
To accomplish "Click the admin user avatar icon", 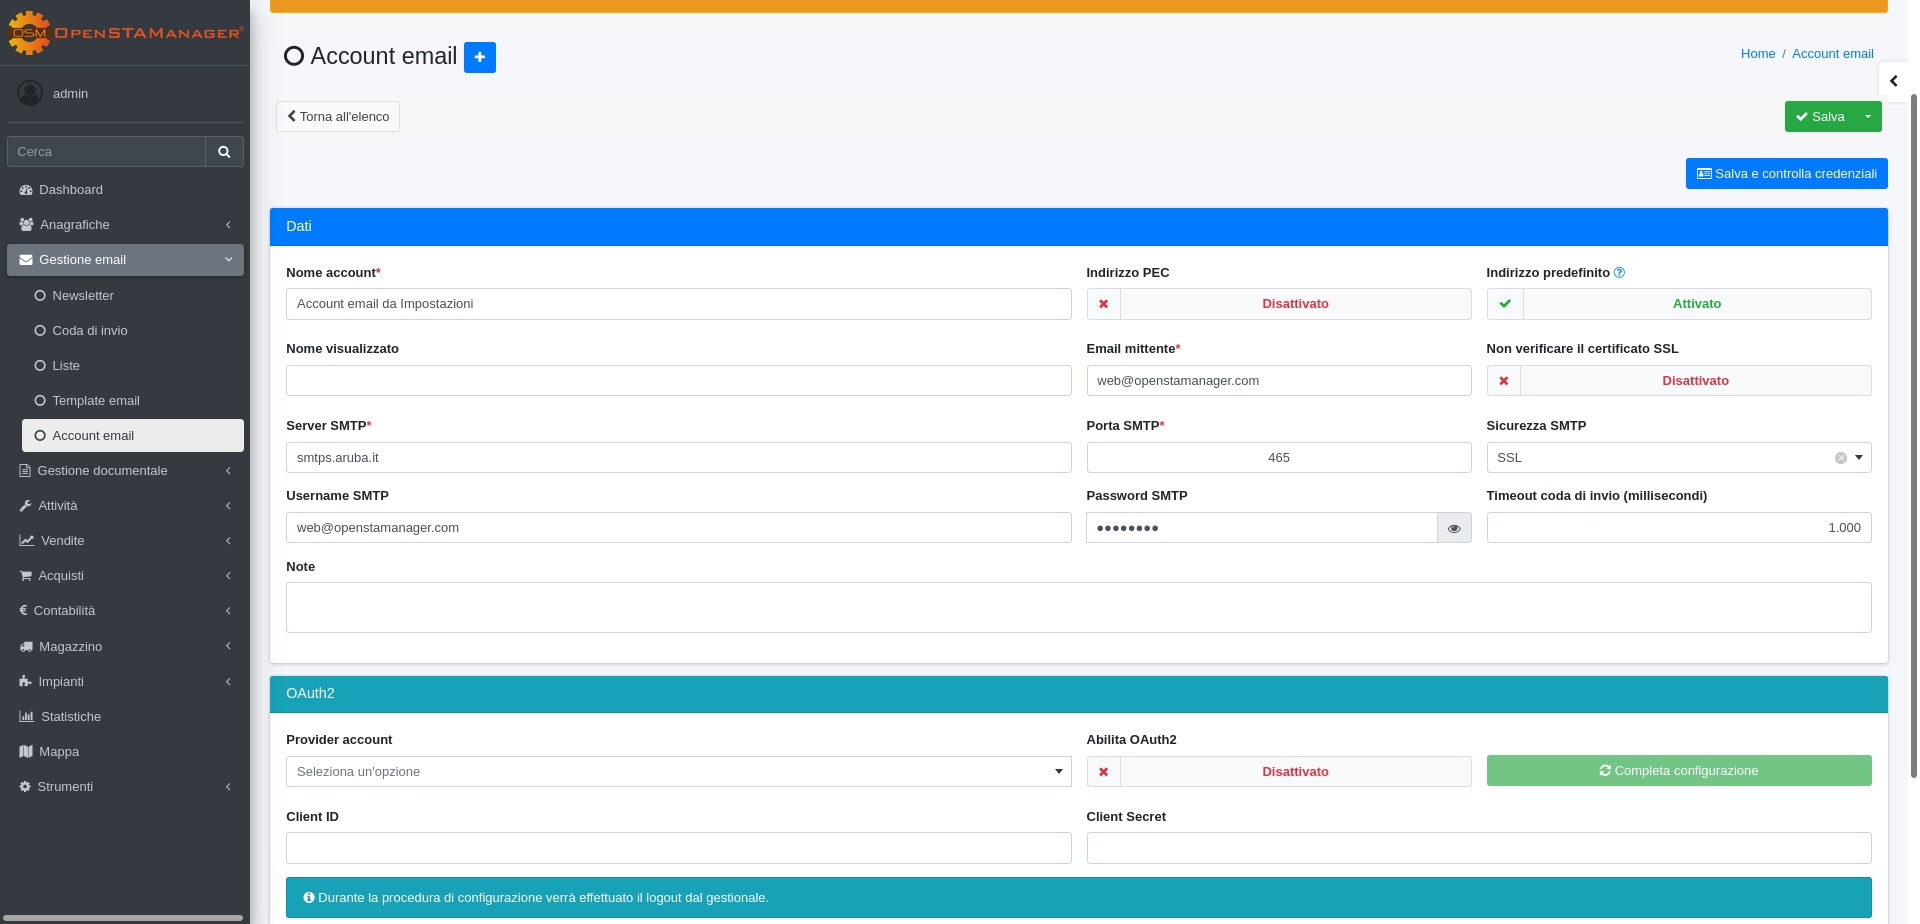I will [x=30, y=93].
